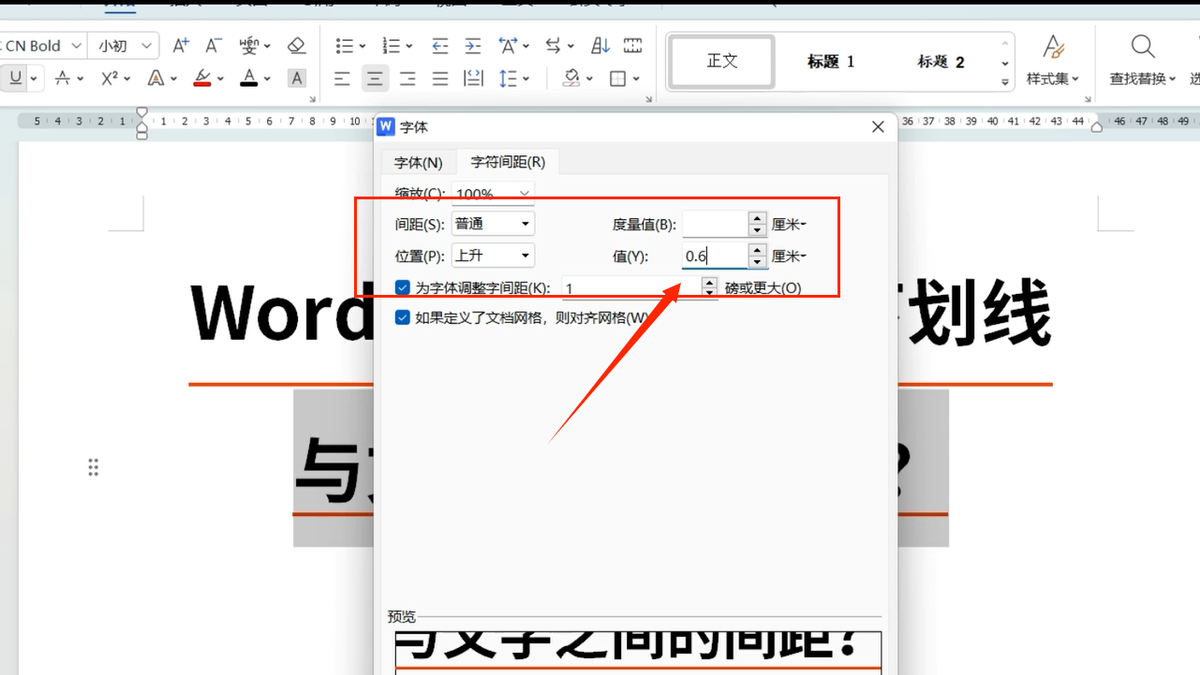Apply the 标题 1 style

coord(831,61)
